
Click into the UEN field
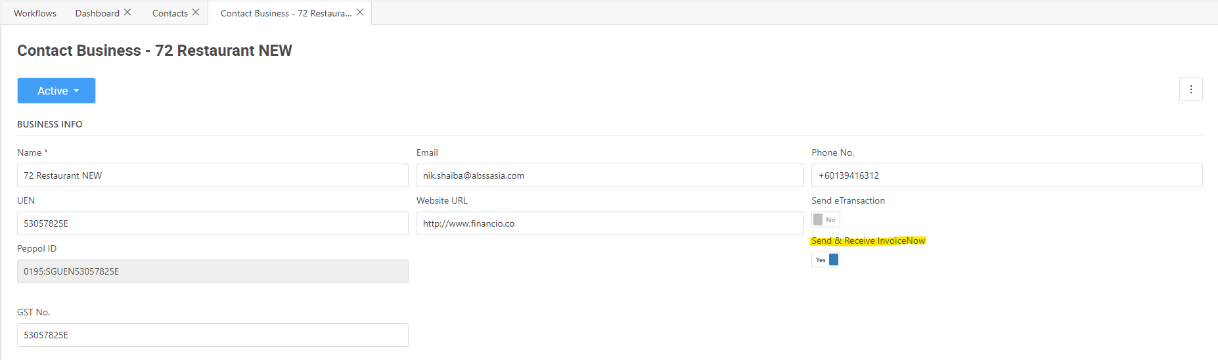(213, 223)
